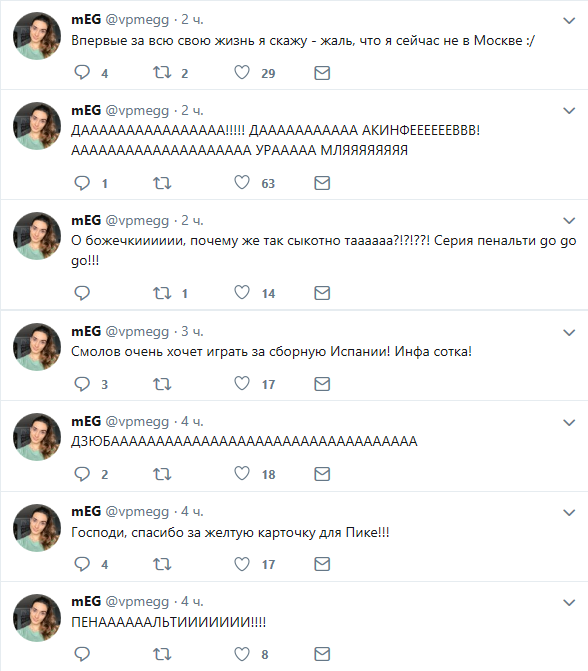Like the ПЕНАААААЛЬТИИИ tweet

click(242, 654)
